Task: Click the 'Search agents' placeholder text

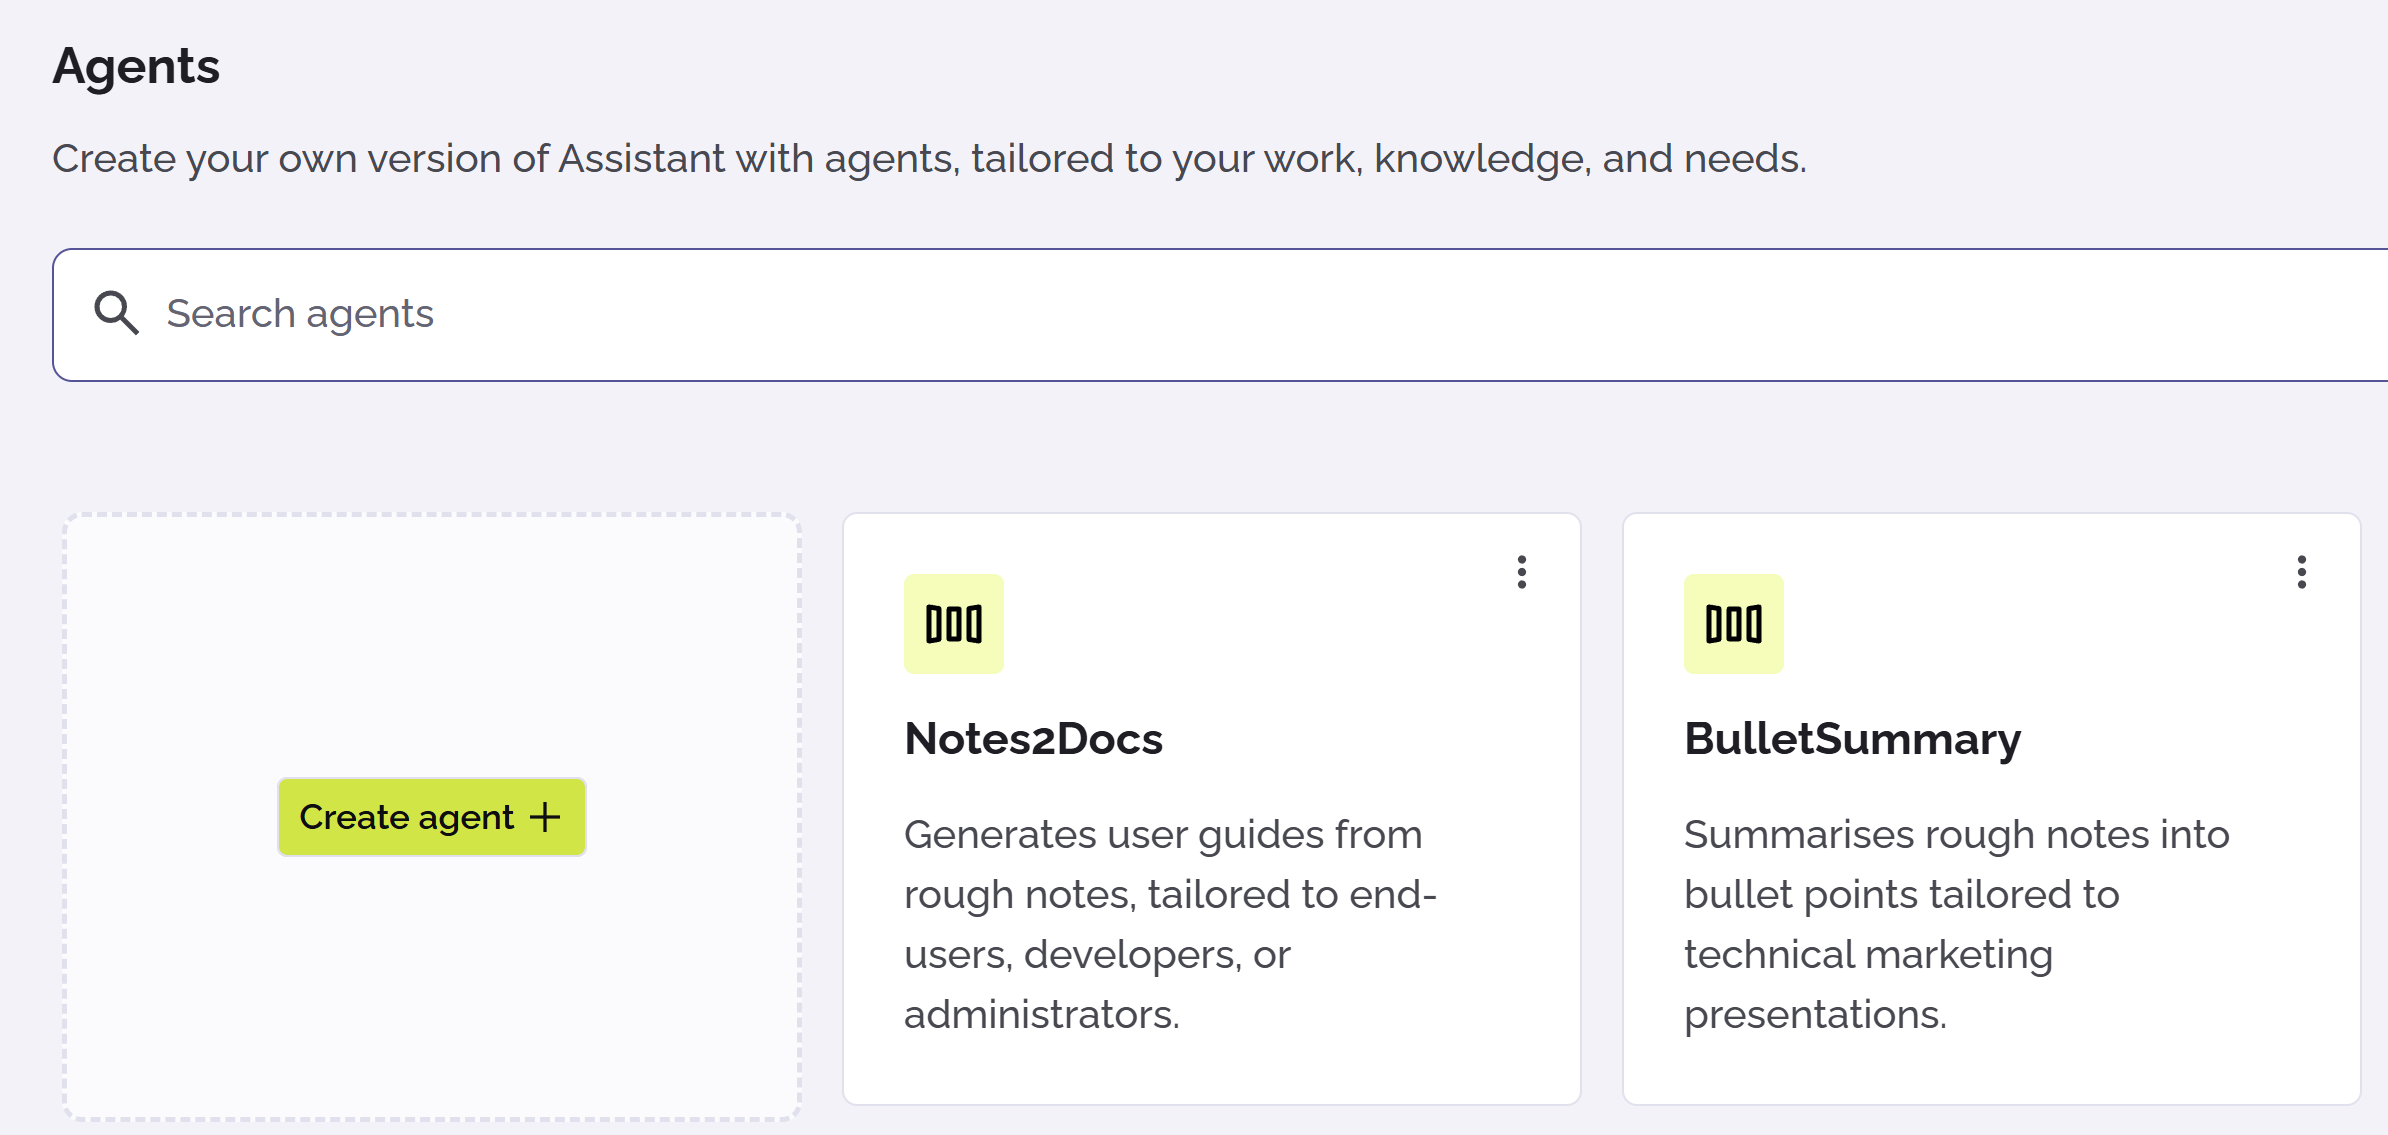Action: click(x=300, y=314)
